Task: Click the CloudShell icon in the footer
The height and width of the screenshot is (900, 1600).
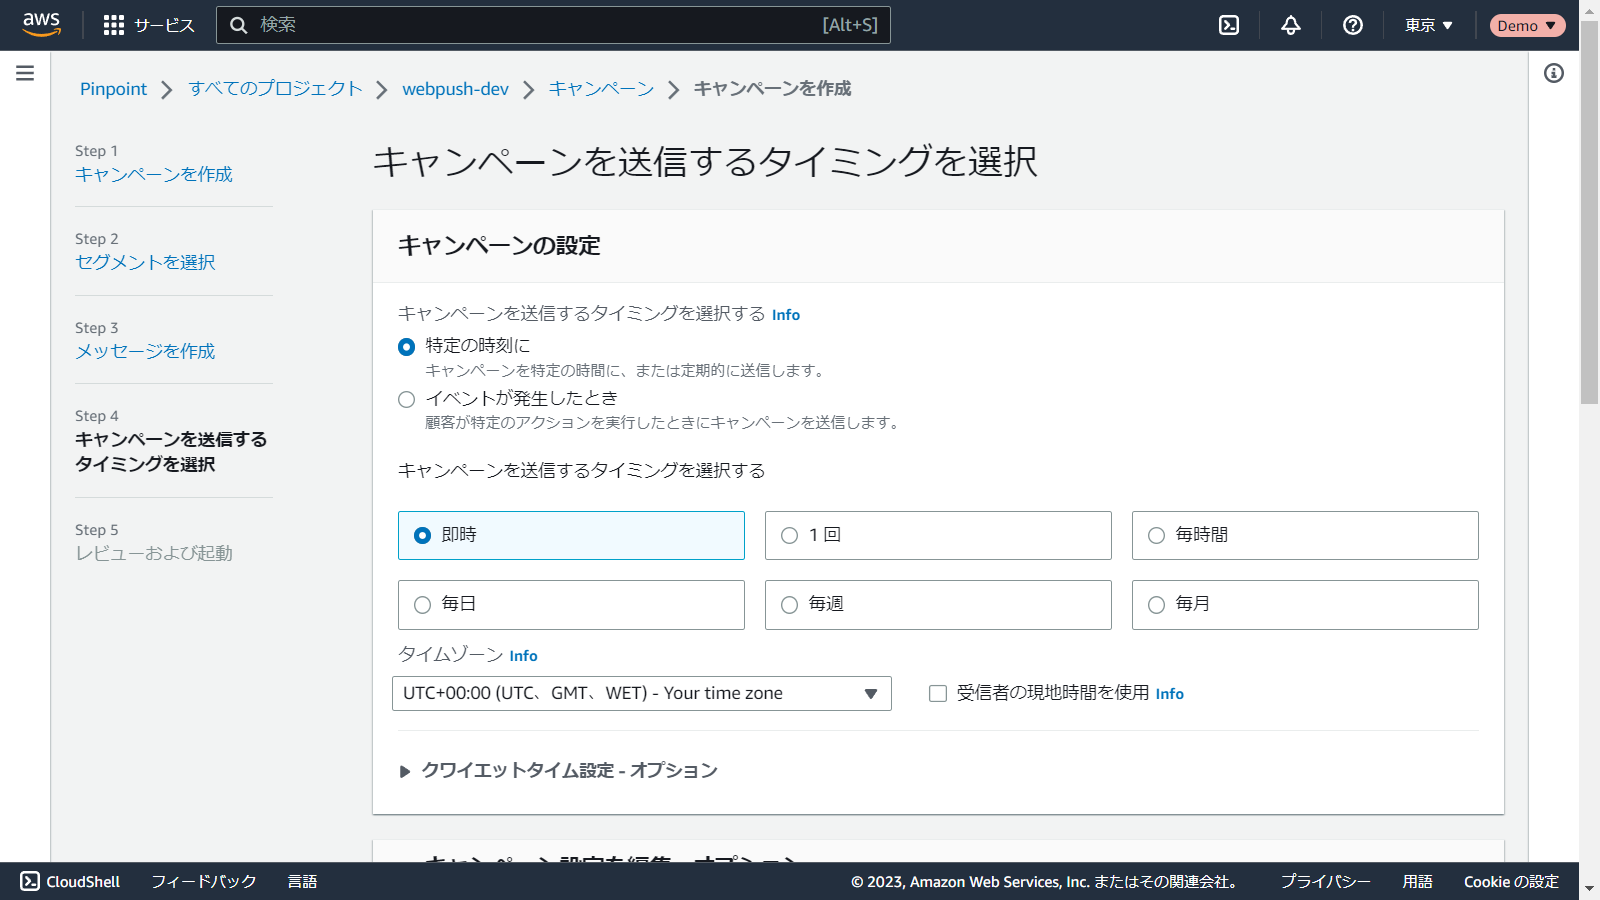Action: pyautogui.click(x=30, y=881)
